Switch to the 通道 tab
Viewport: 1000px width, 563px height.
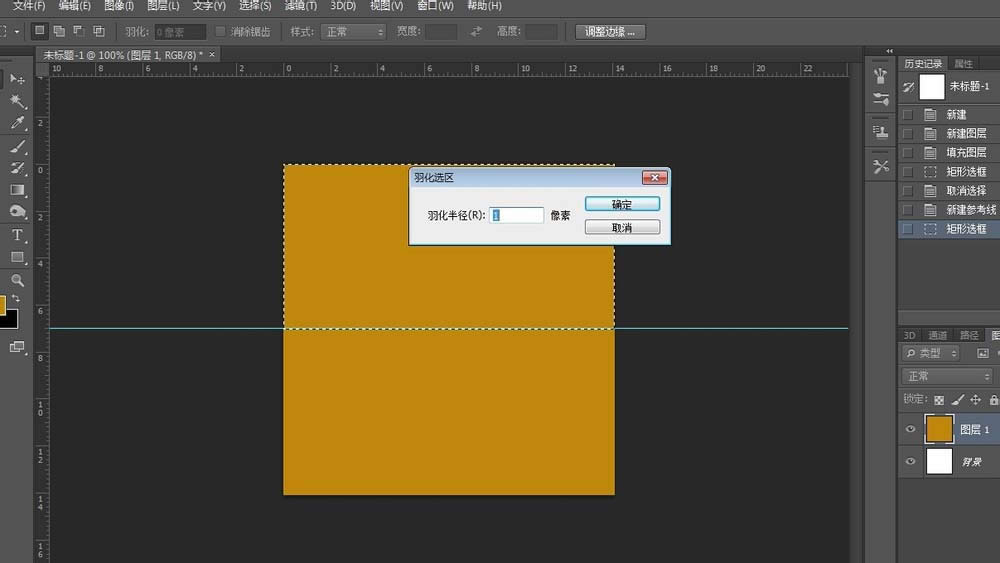pos(937,335)
